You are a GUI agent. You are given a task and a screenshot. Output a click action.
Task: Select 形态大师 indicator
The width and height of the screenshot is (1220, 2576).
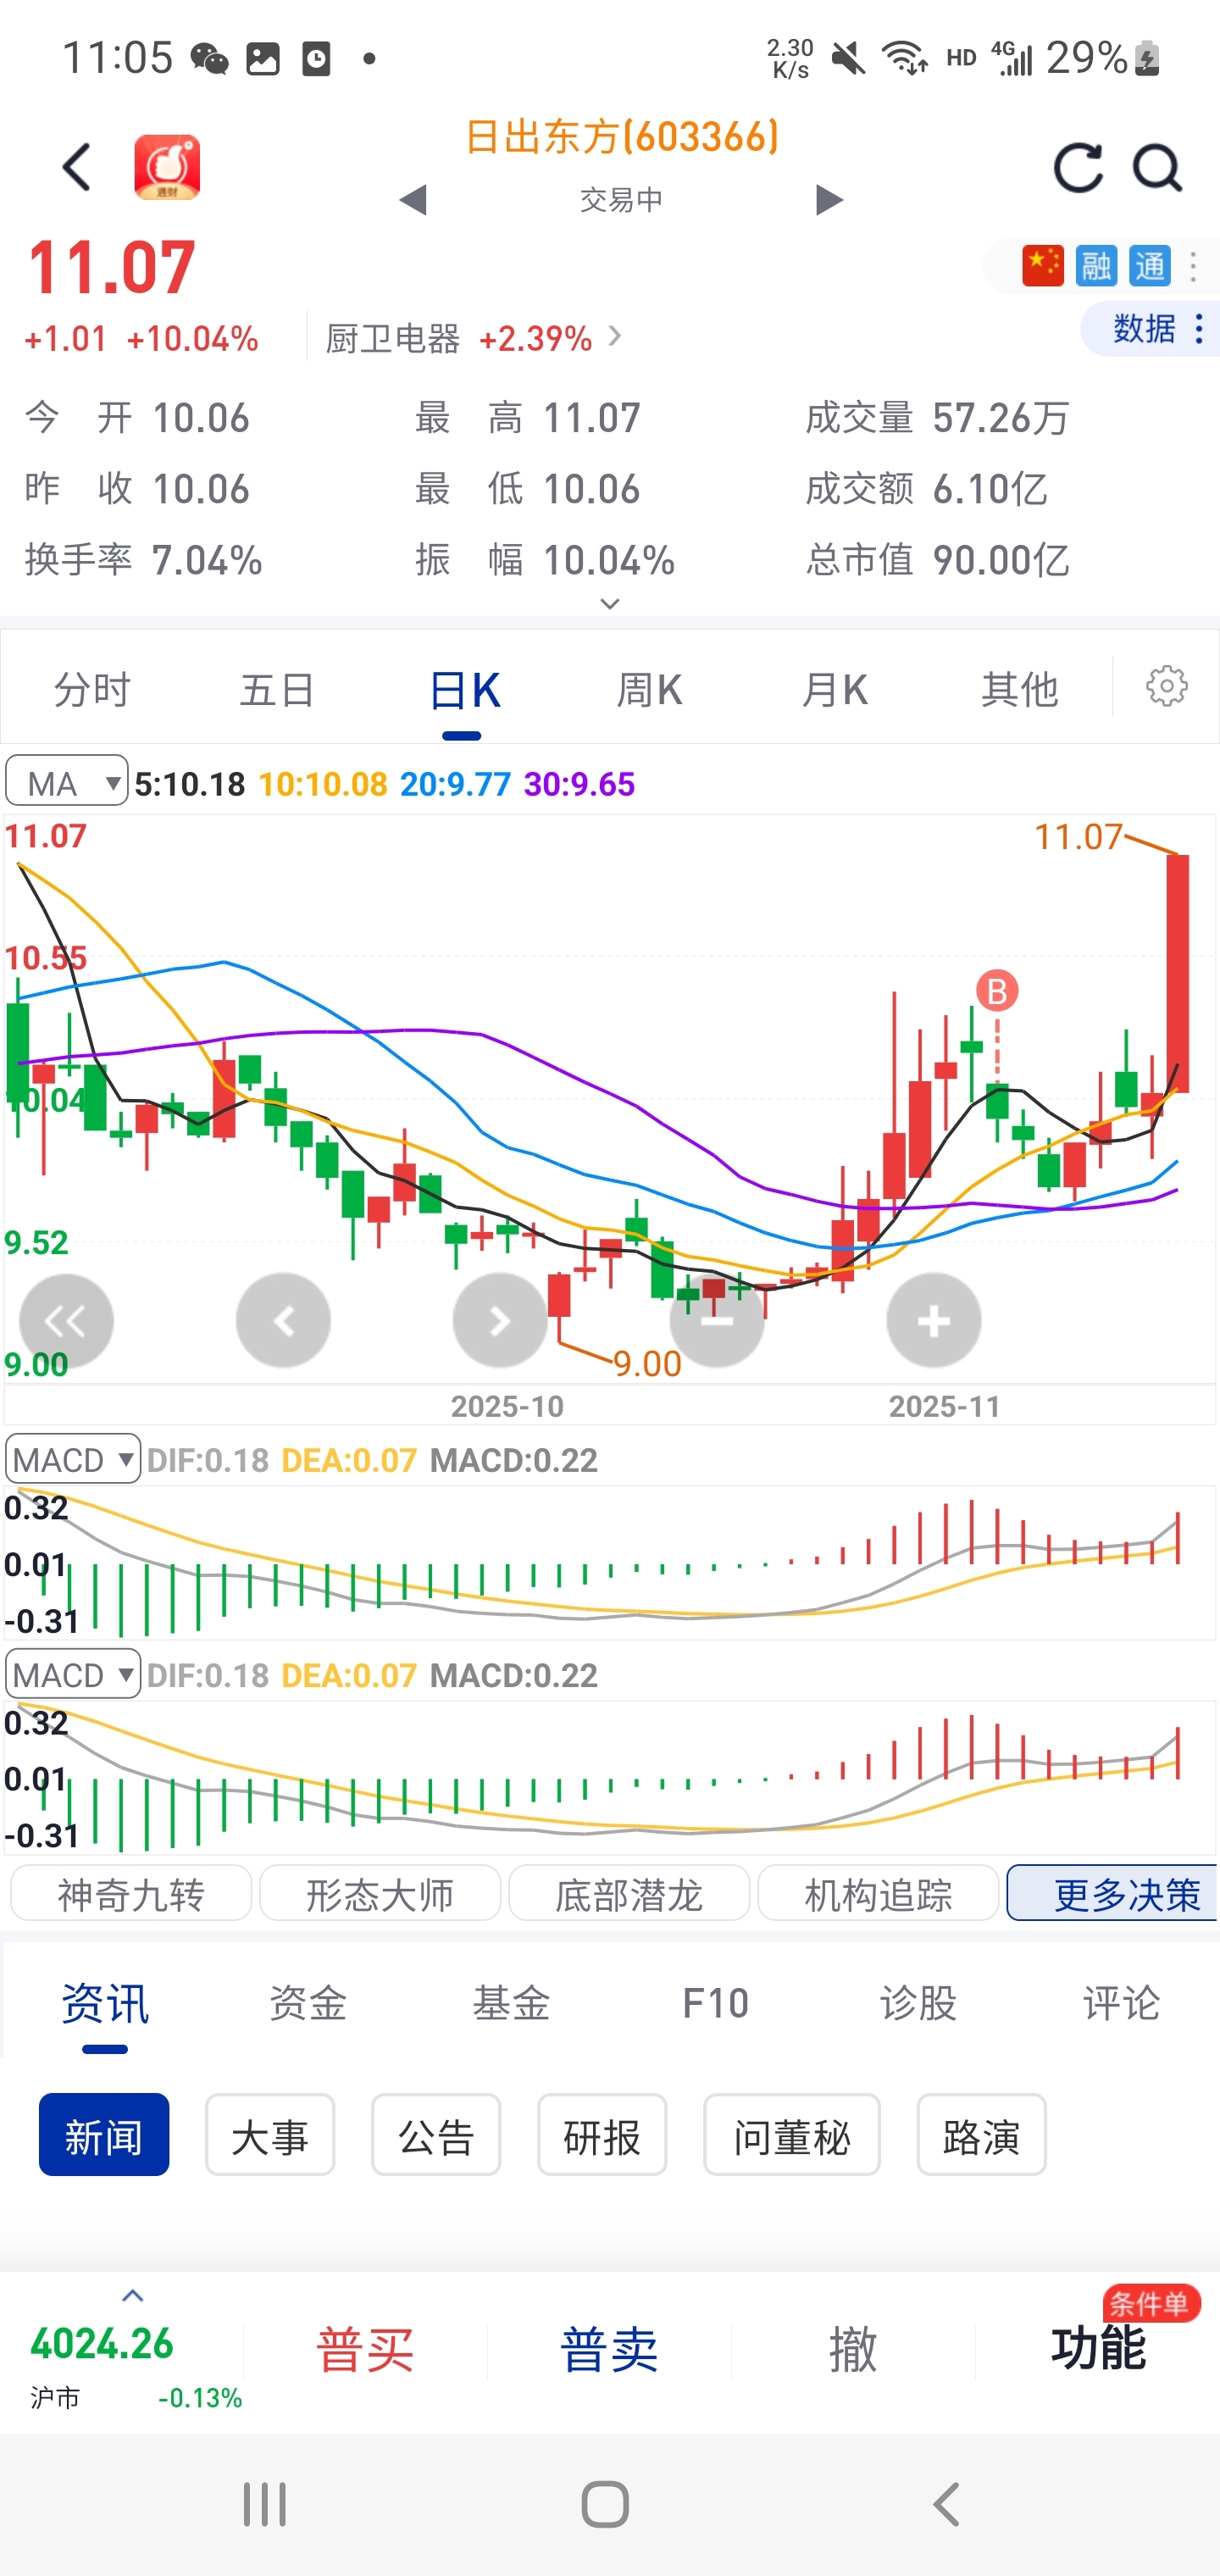[380, 1893]
